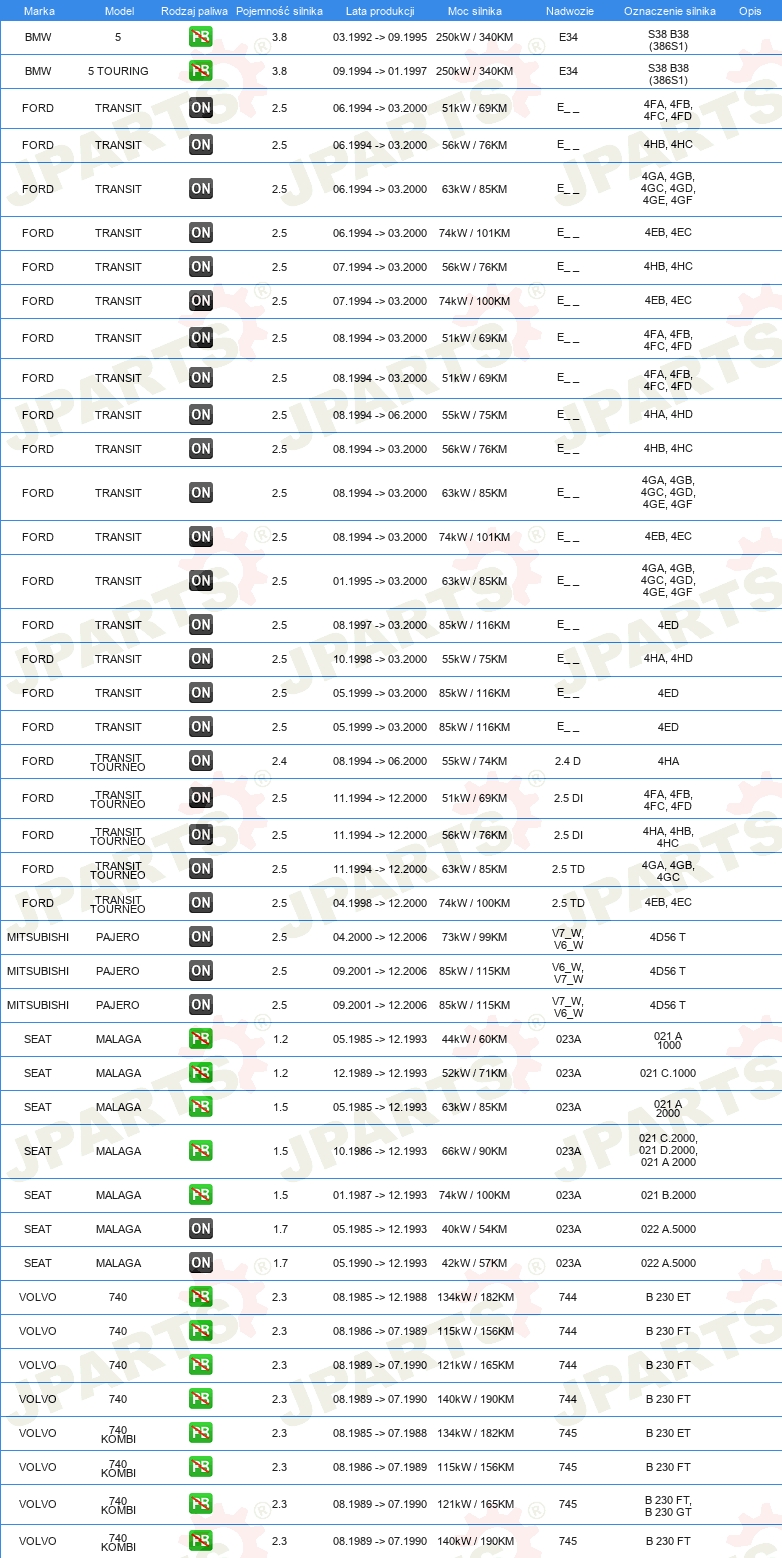782x1558 pixels.
Task: Click the date cell '08.1997 -> 03.2000'
Action: [x=380, y=625]
